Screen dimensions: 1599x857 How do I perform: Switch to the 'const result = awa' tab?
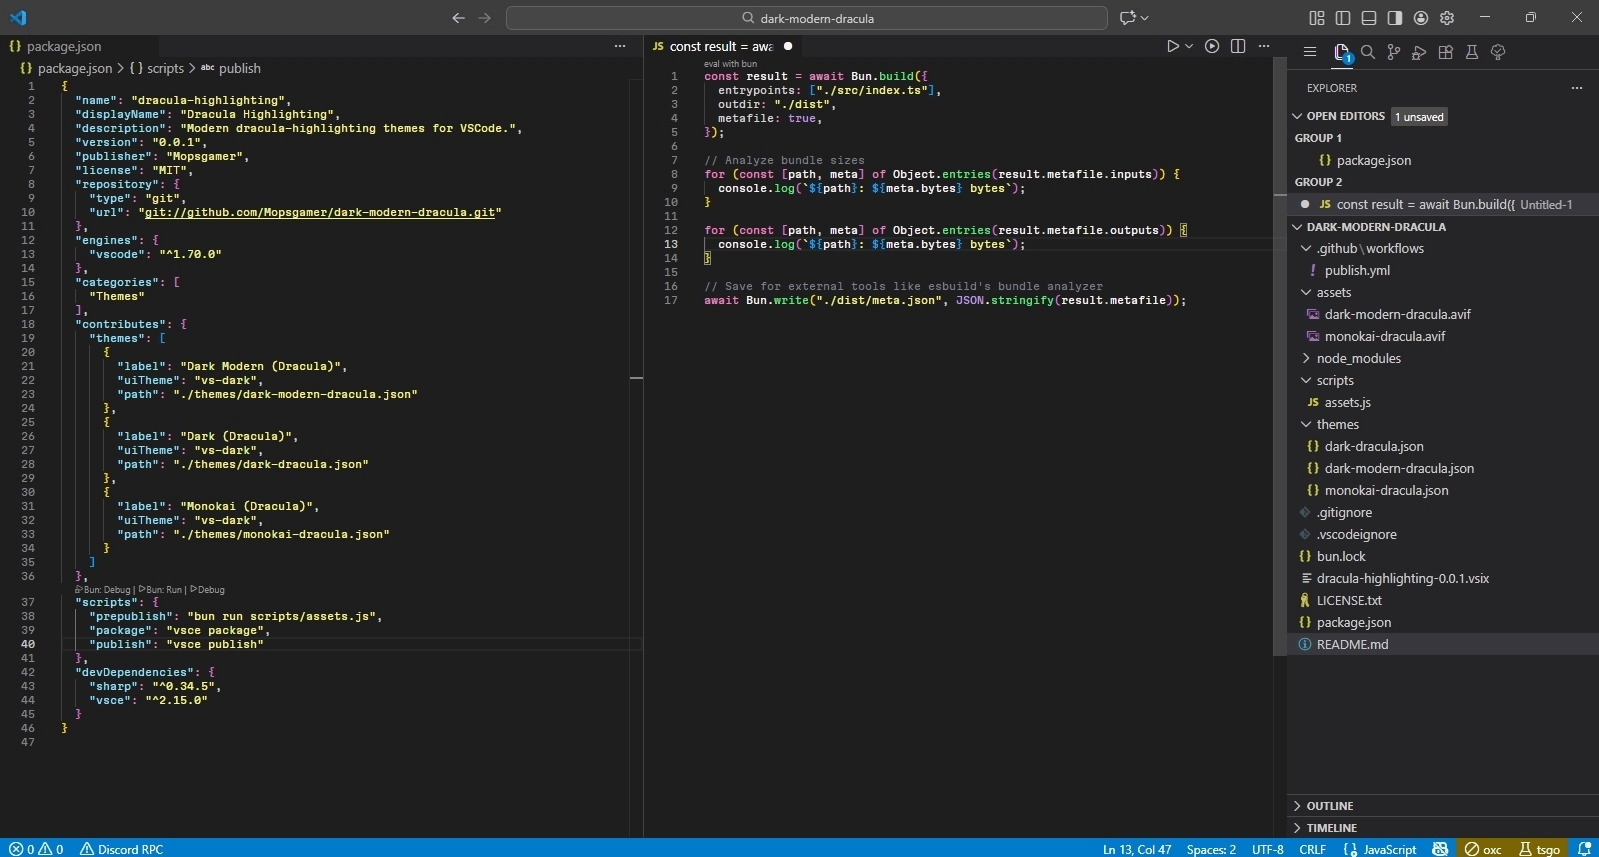point(721,46)
